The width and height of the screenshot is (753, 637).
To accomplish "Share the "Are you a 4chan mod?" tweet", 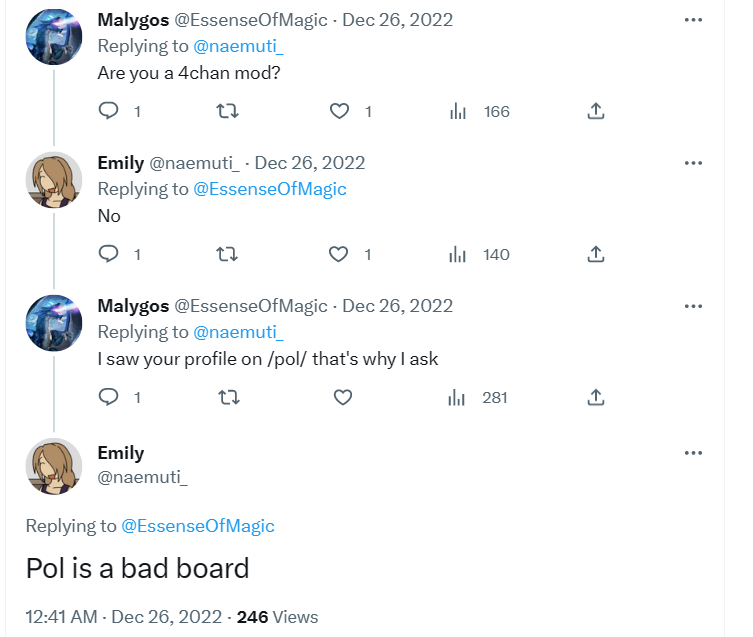I will click(x=596, y=112).
